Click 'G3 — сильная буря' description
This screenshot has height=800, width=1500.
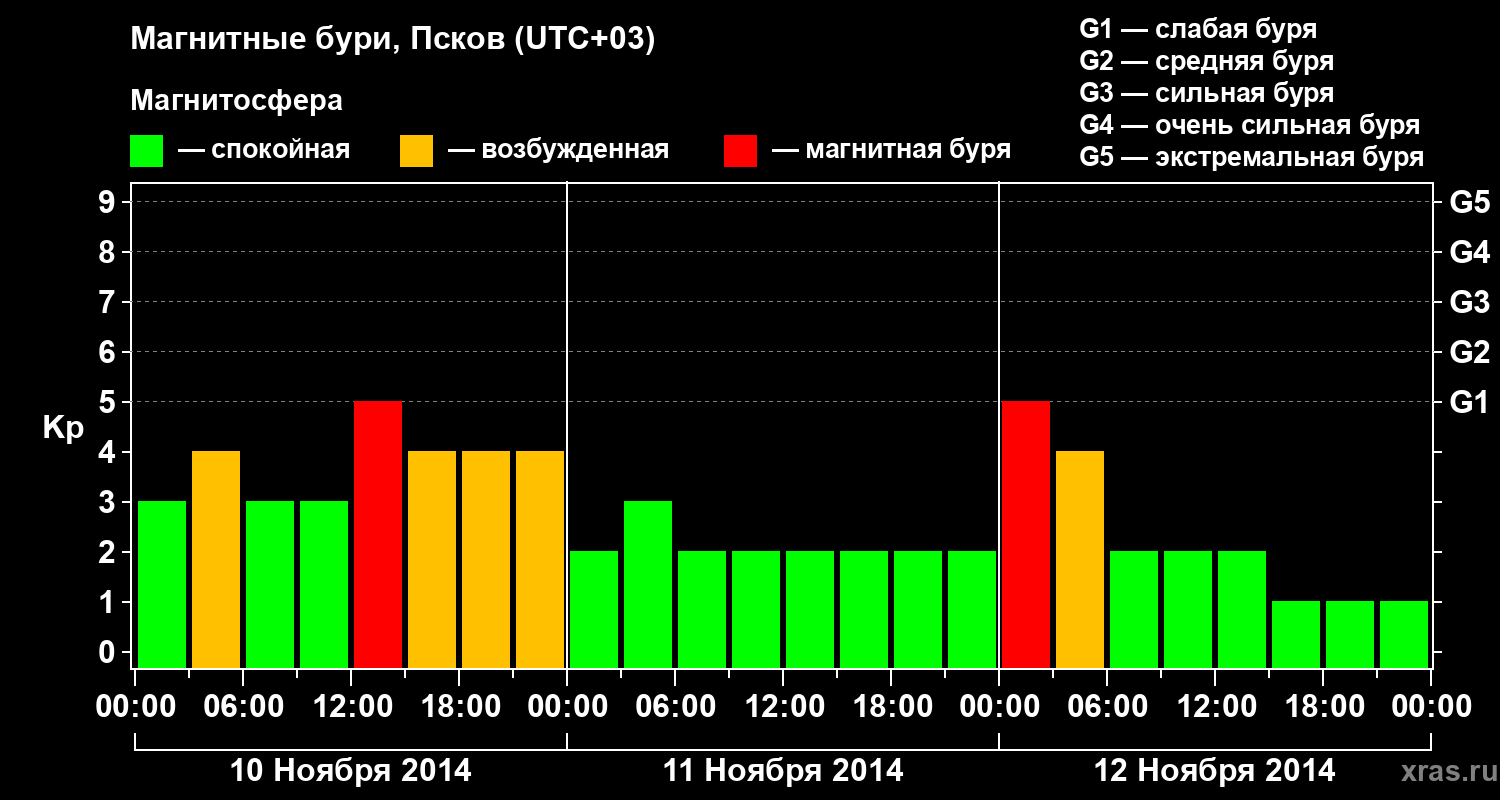click(x=1207, y=93)
